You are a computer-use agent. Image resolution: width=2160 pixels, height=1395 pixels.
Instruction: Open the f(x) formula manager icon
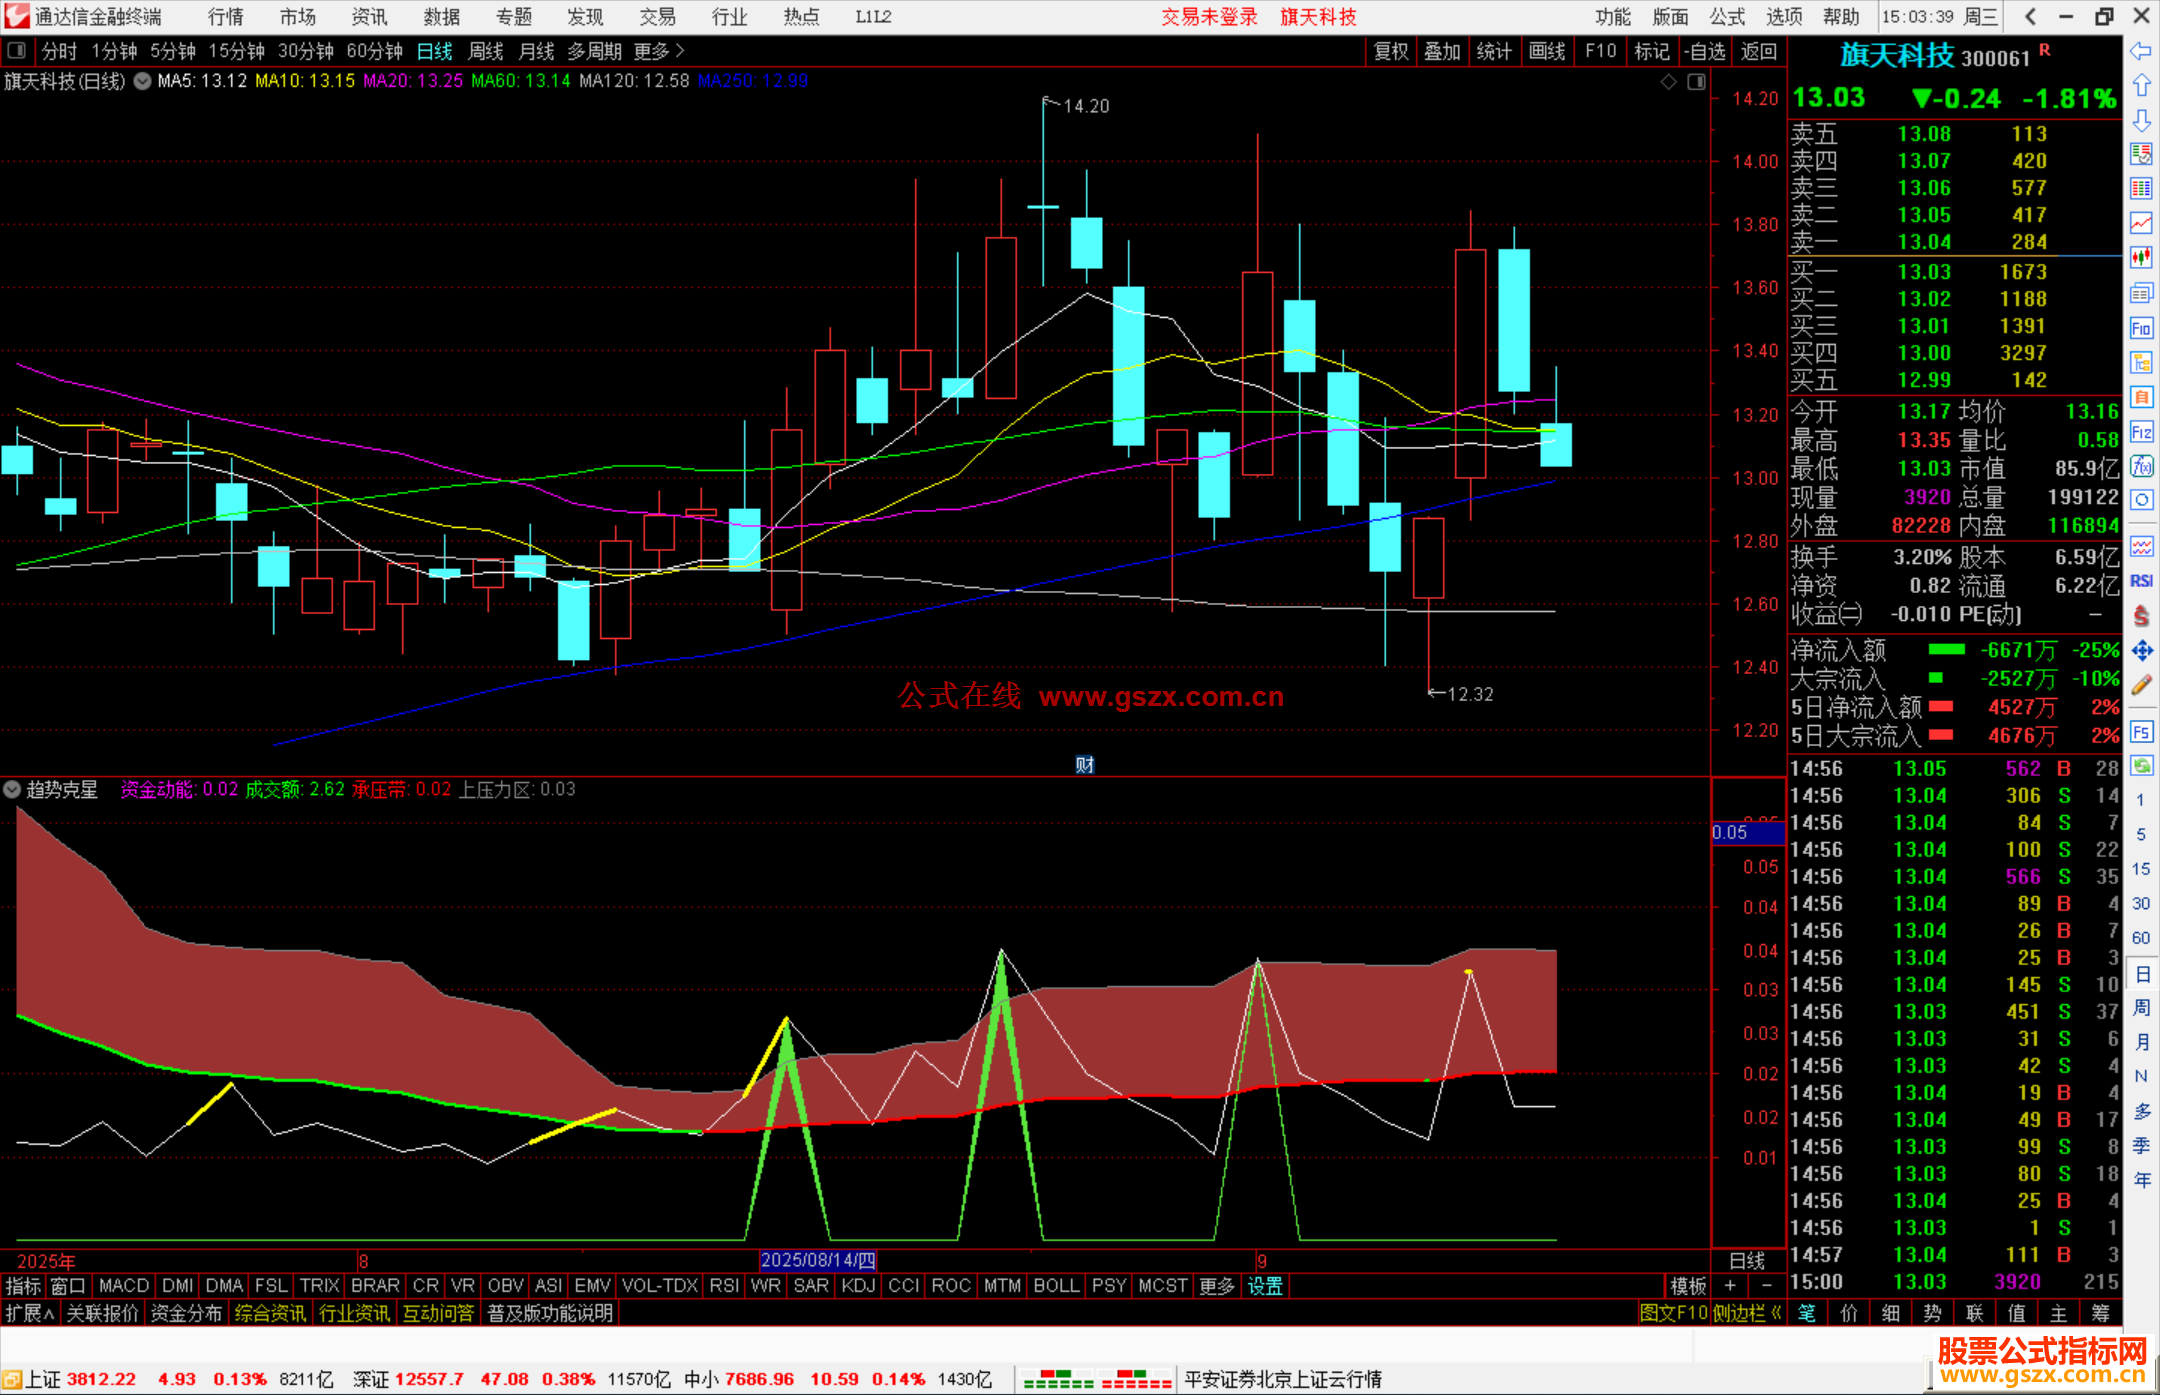[2141, 466]
